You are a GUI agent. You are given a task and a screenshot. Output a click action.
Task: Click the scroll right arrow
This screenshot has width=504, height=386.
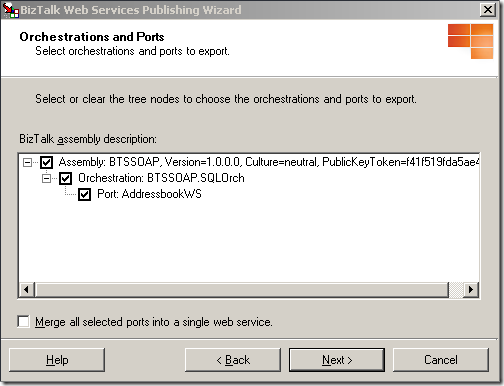pos(471,289)
